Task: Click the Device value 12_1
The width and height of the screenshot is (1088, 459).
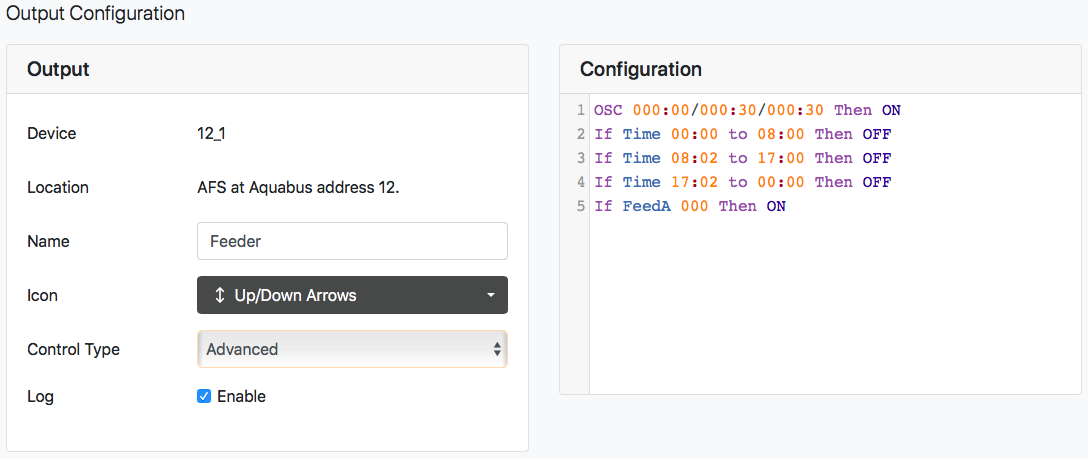Action: point(212,134)
